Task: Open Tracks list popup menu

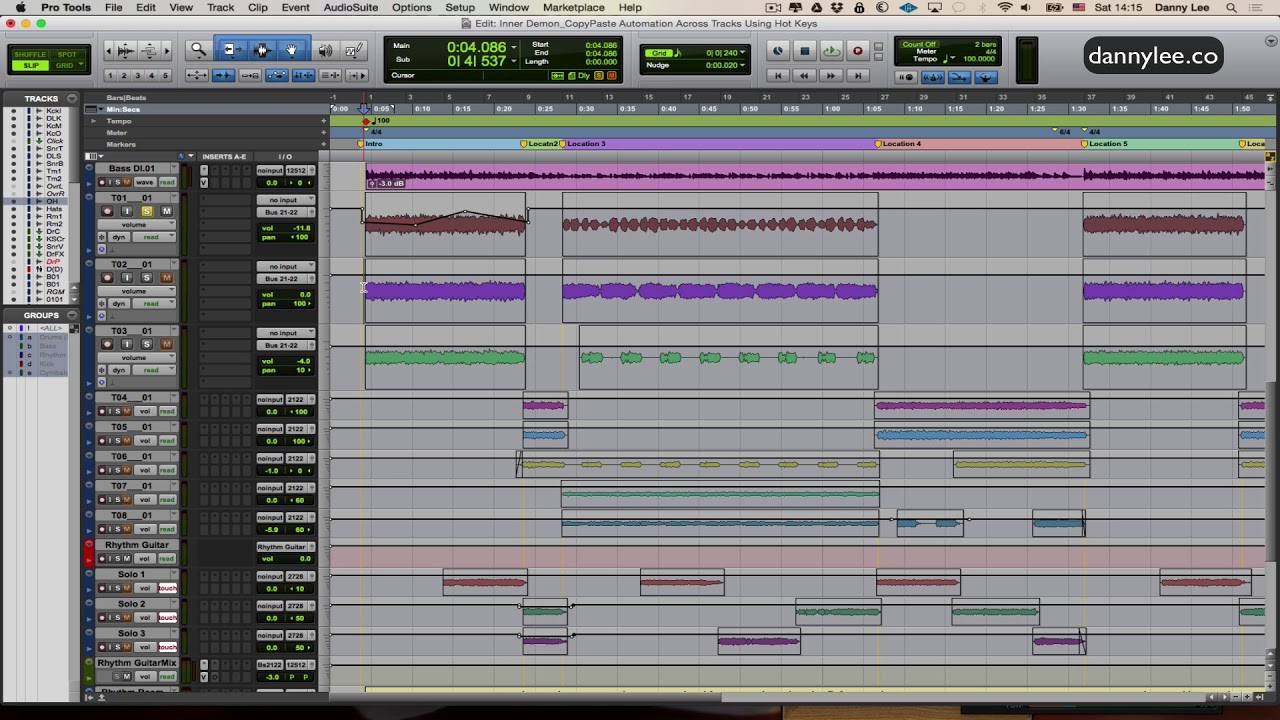Action: point(72,99)
